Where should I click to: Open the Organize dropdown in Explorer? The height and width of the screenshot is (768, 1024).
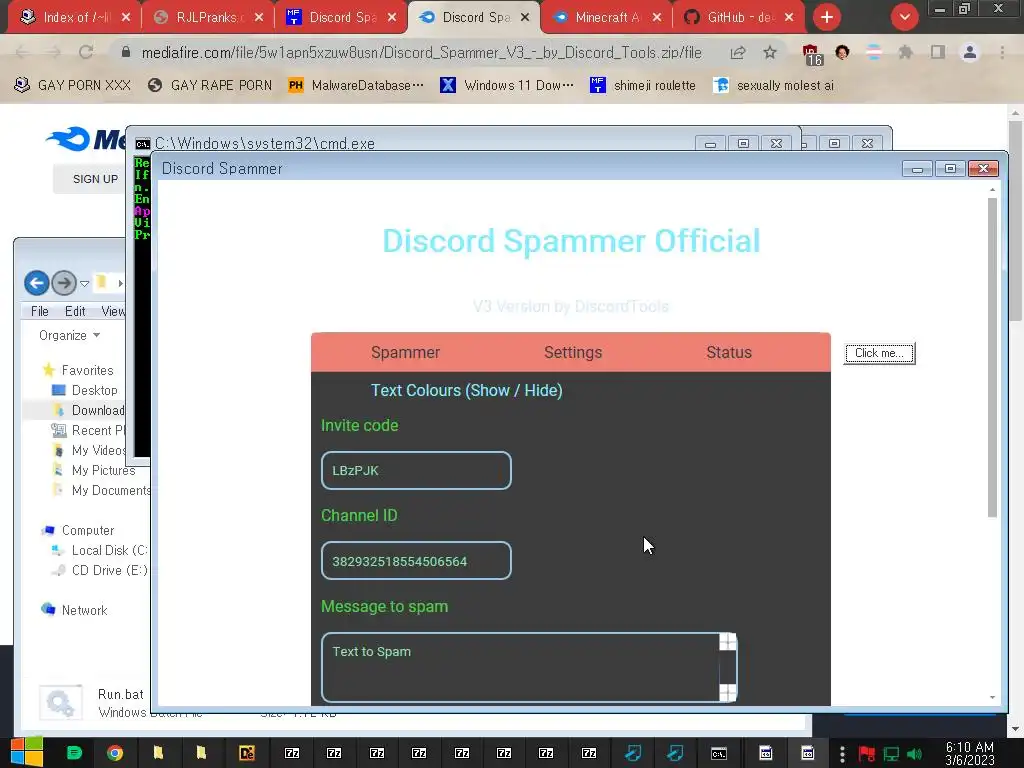(x=69, y=336)
